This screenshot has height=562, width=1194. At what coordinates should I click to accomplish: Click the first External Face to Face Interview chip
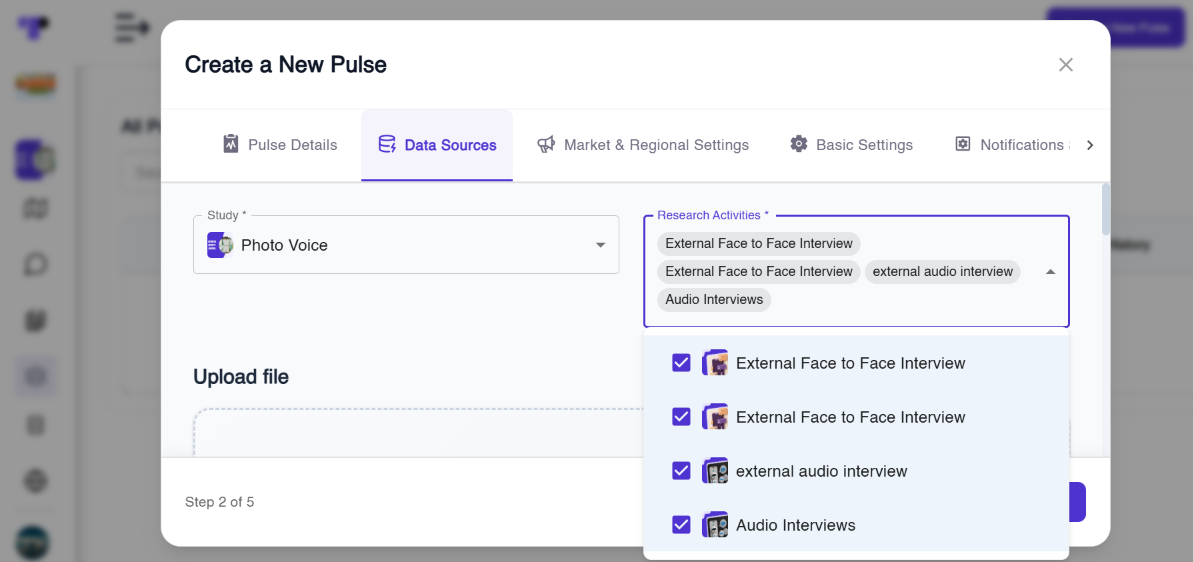759,244
